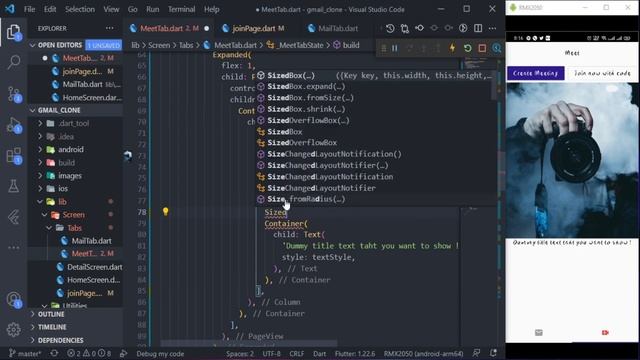Open the Selection menu
The width and height of the screenshot is (640, 360).
click(80, 9)
